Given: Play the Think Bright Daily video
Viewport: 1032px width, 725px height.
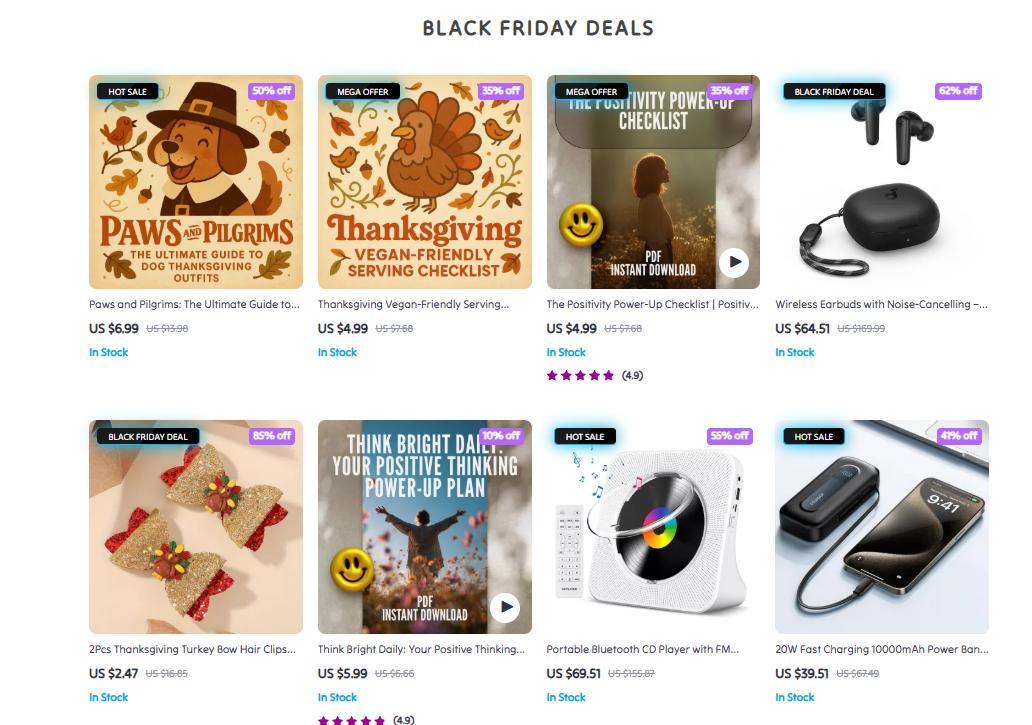Looking at the screenshot, I should (505, 607).
